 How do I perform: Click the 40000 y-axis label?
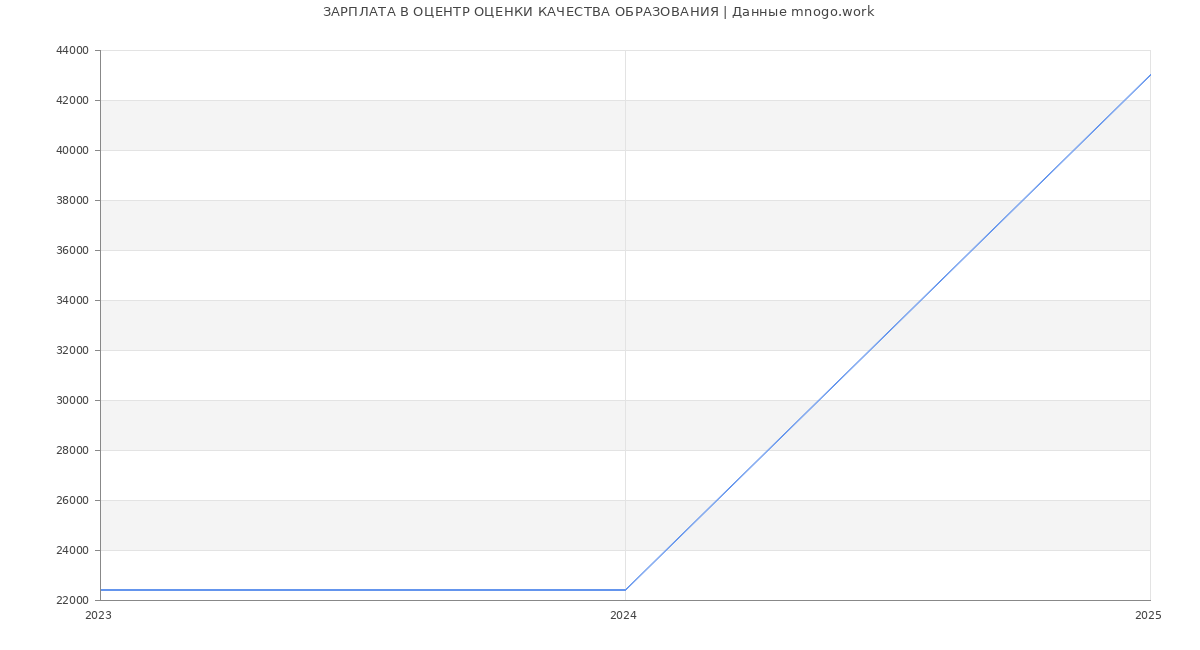click(74, 150)
